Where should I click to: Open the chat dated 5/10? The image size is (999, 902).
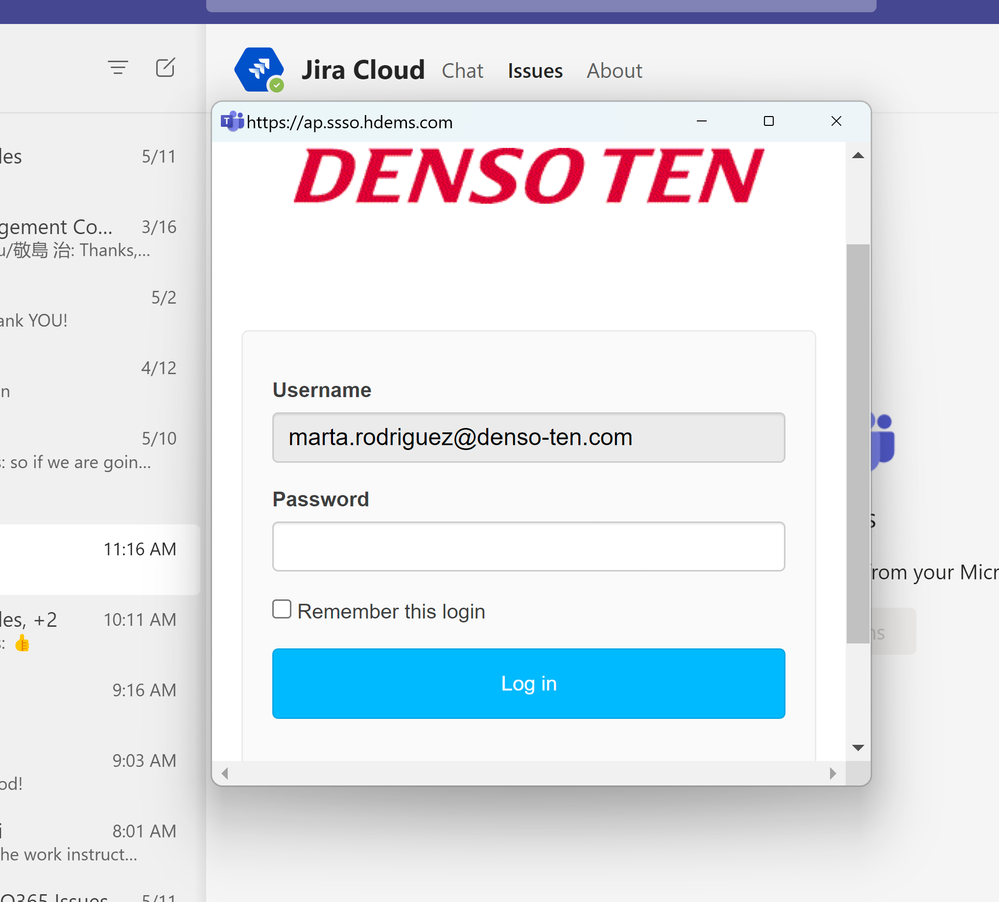pyautogui.click(x=100, y=450)
